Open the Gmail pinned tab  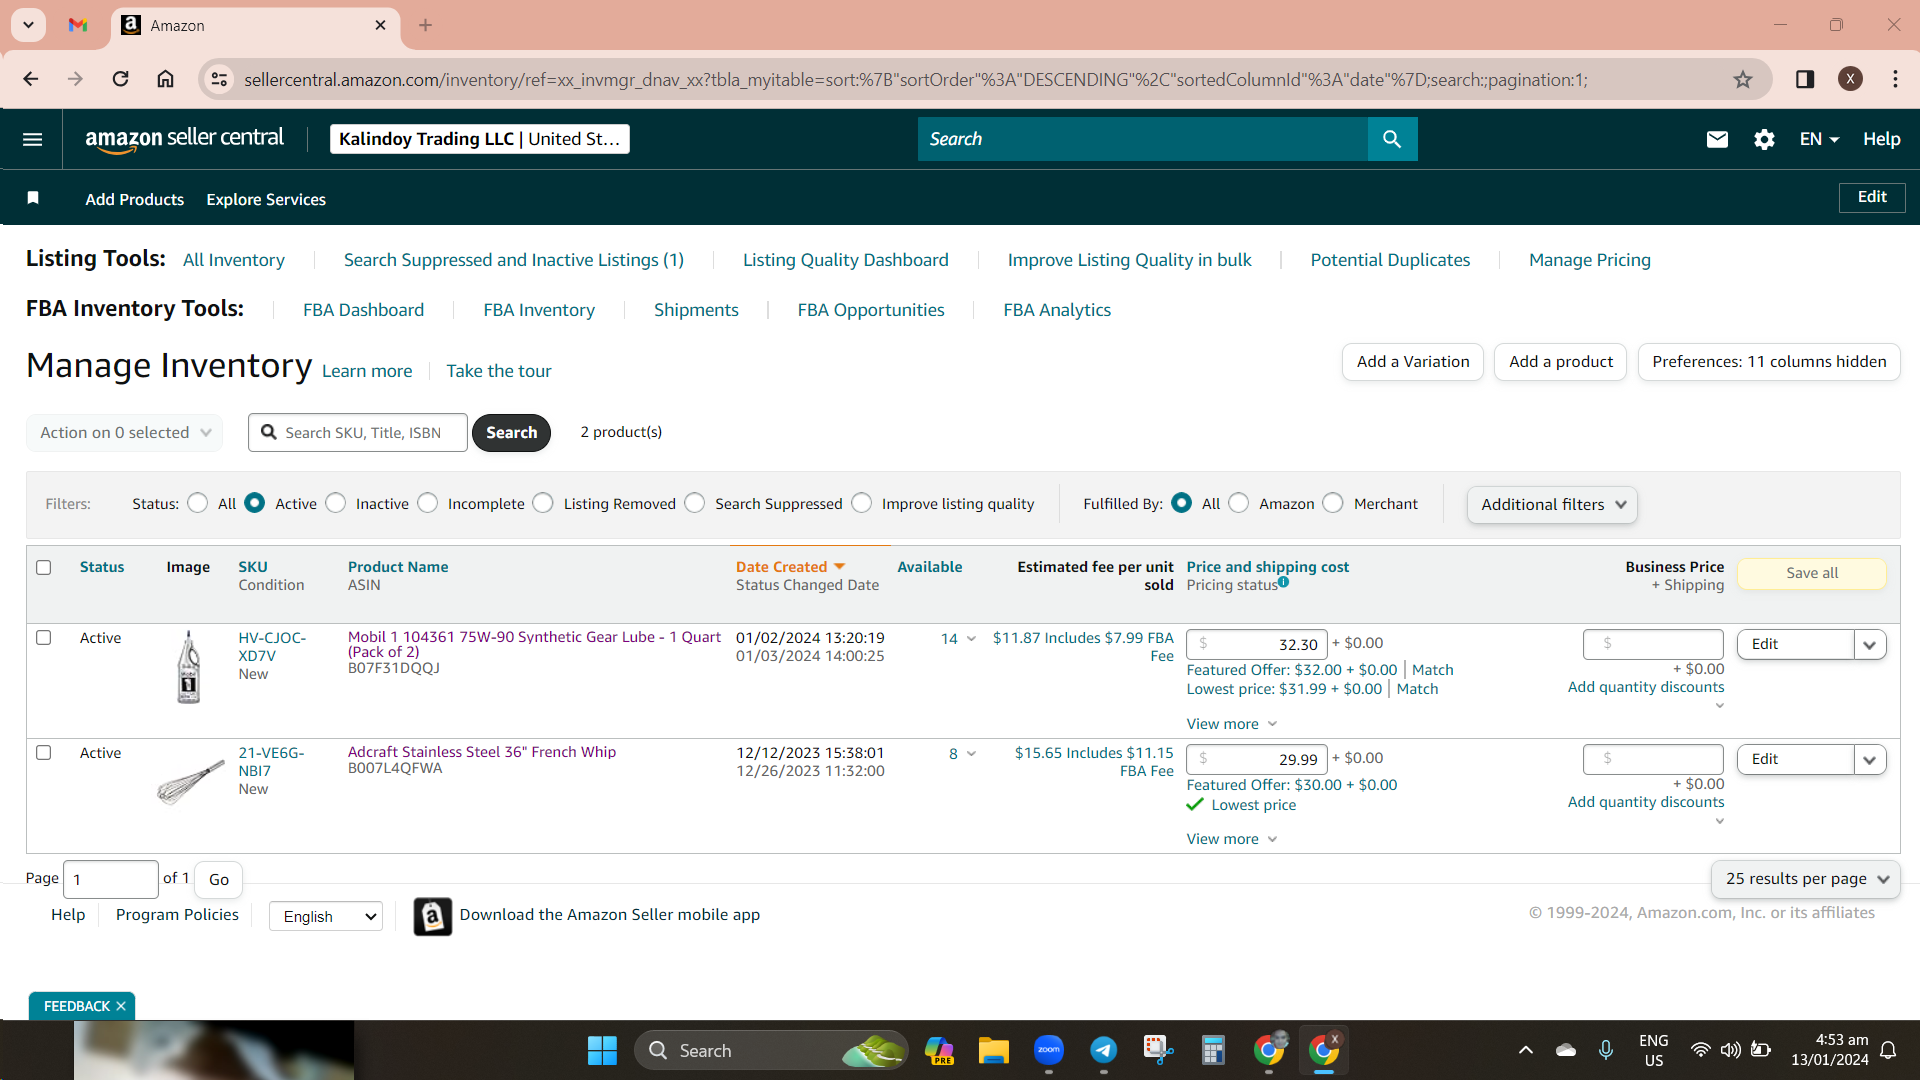pos(78,25)
